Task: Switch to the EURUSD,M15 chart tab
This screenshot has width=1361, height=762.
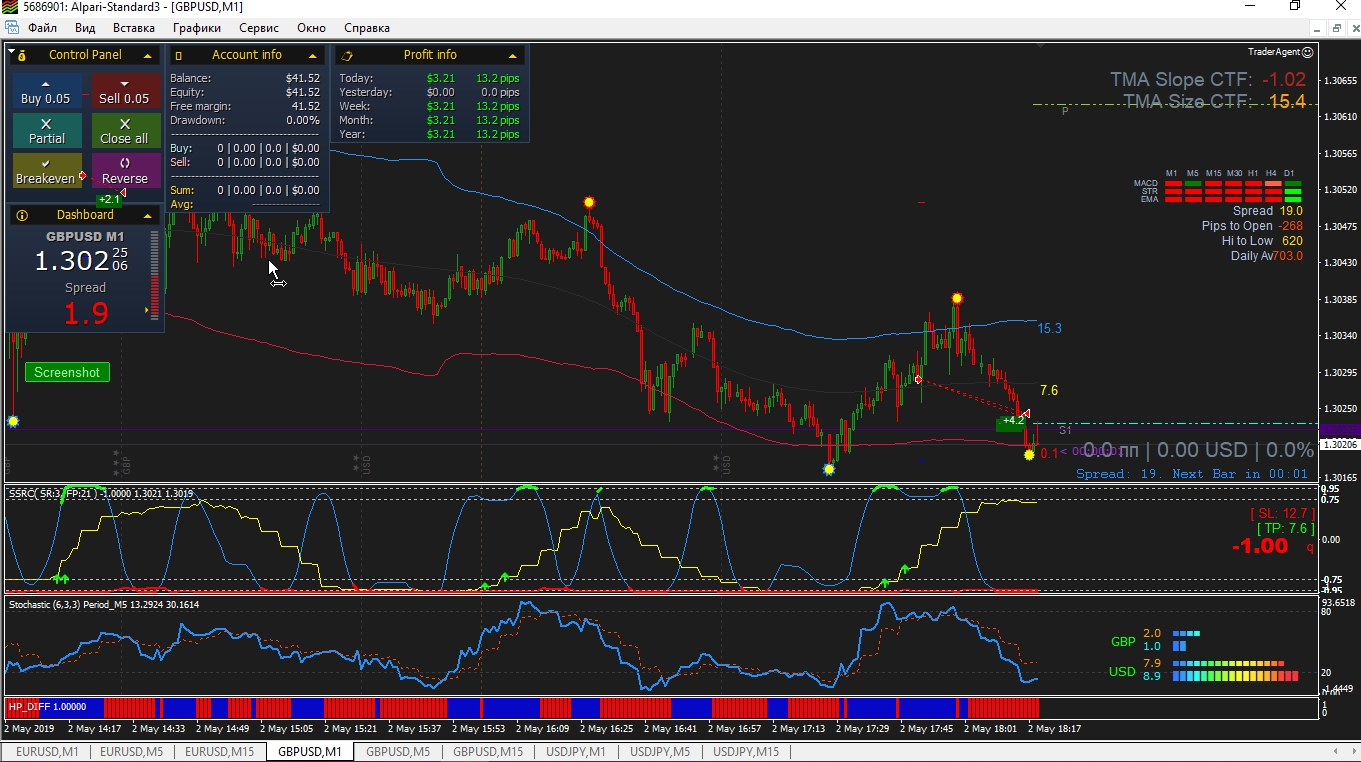Action: [x=220, y=752]
